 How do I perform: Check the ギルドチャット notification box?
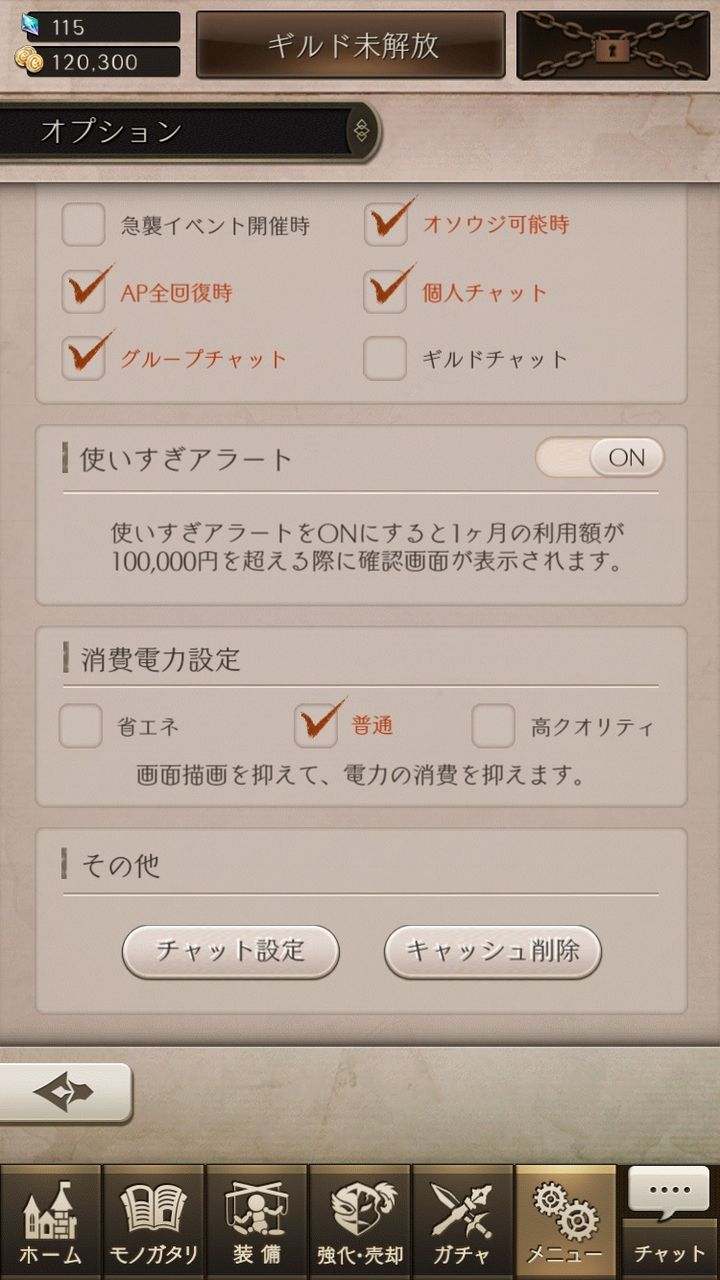[x=385, y=359]
